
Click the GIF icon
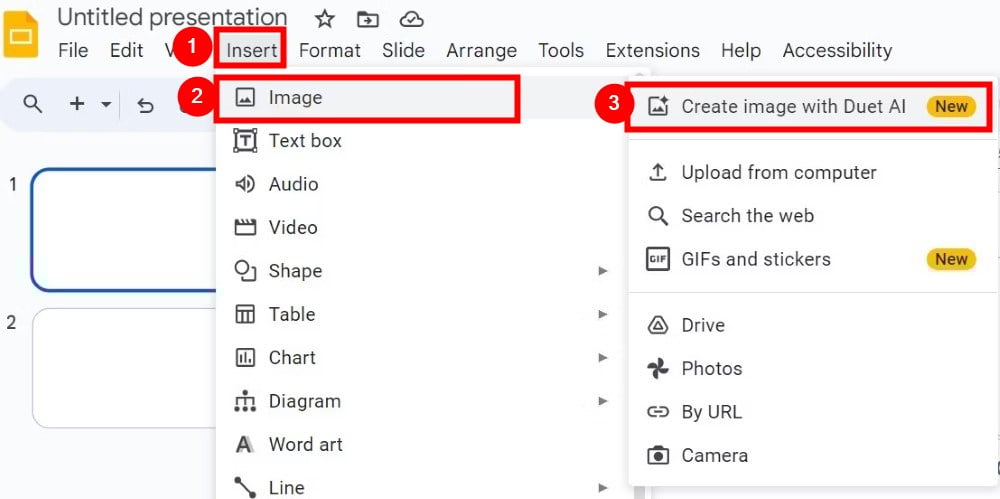pyautogui.click(x=658, y=259)
